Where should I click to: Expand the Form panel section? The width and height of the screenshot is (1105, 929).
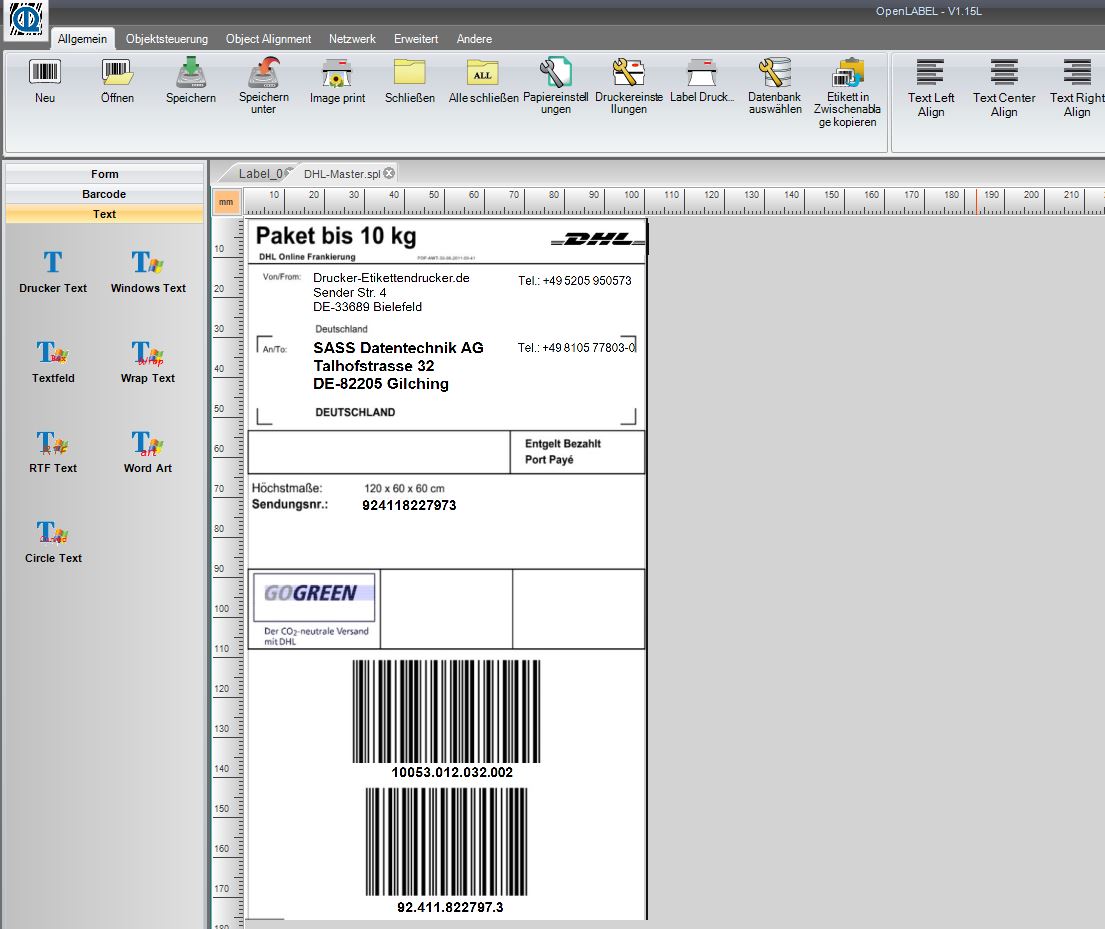pos(104,174)
